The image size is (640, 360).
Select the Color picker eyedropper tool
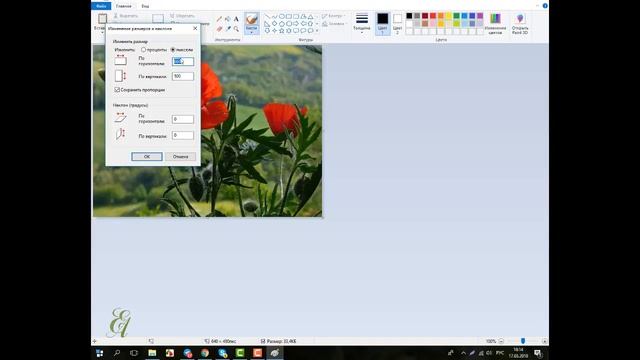pyautogui.click(x=228, y=29)
